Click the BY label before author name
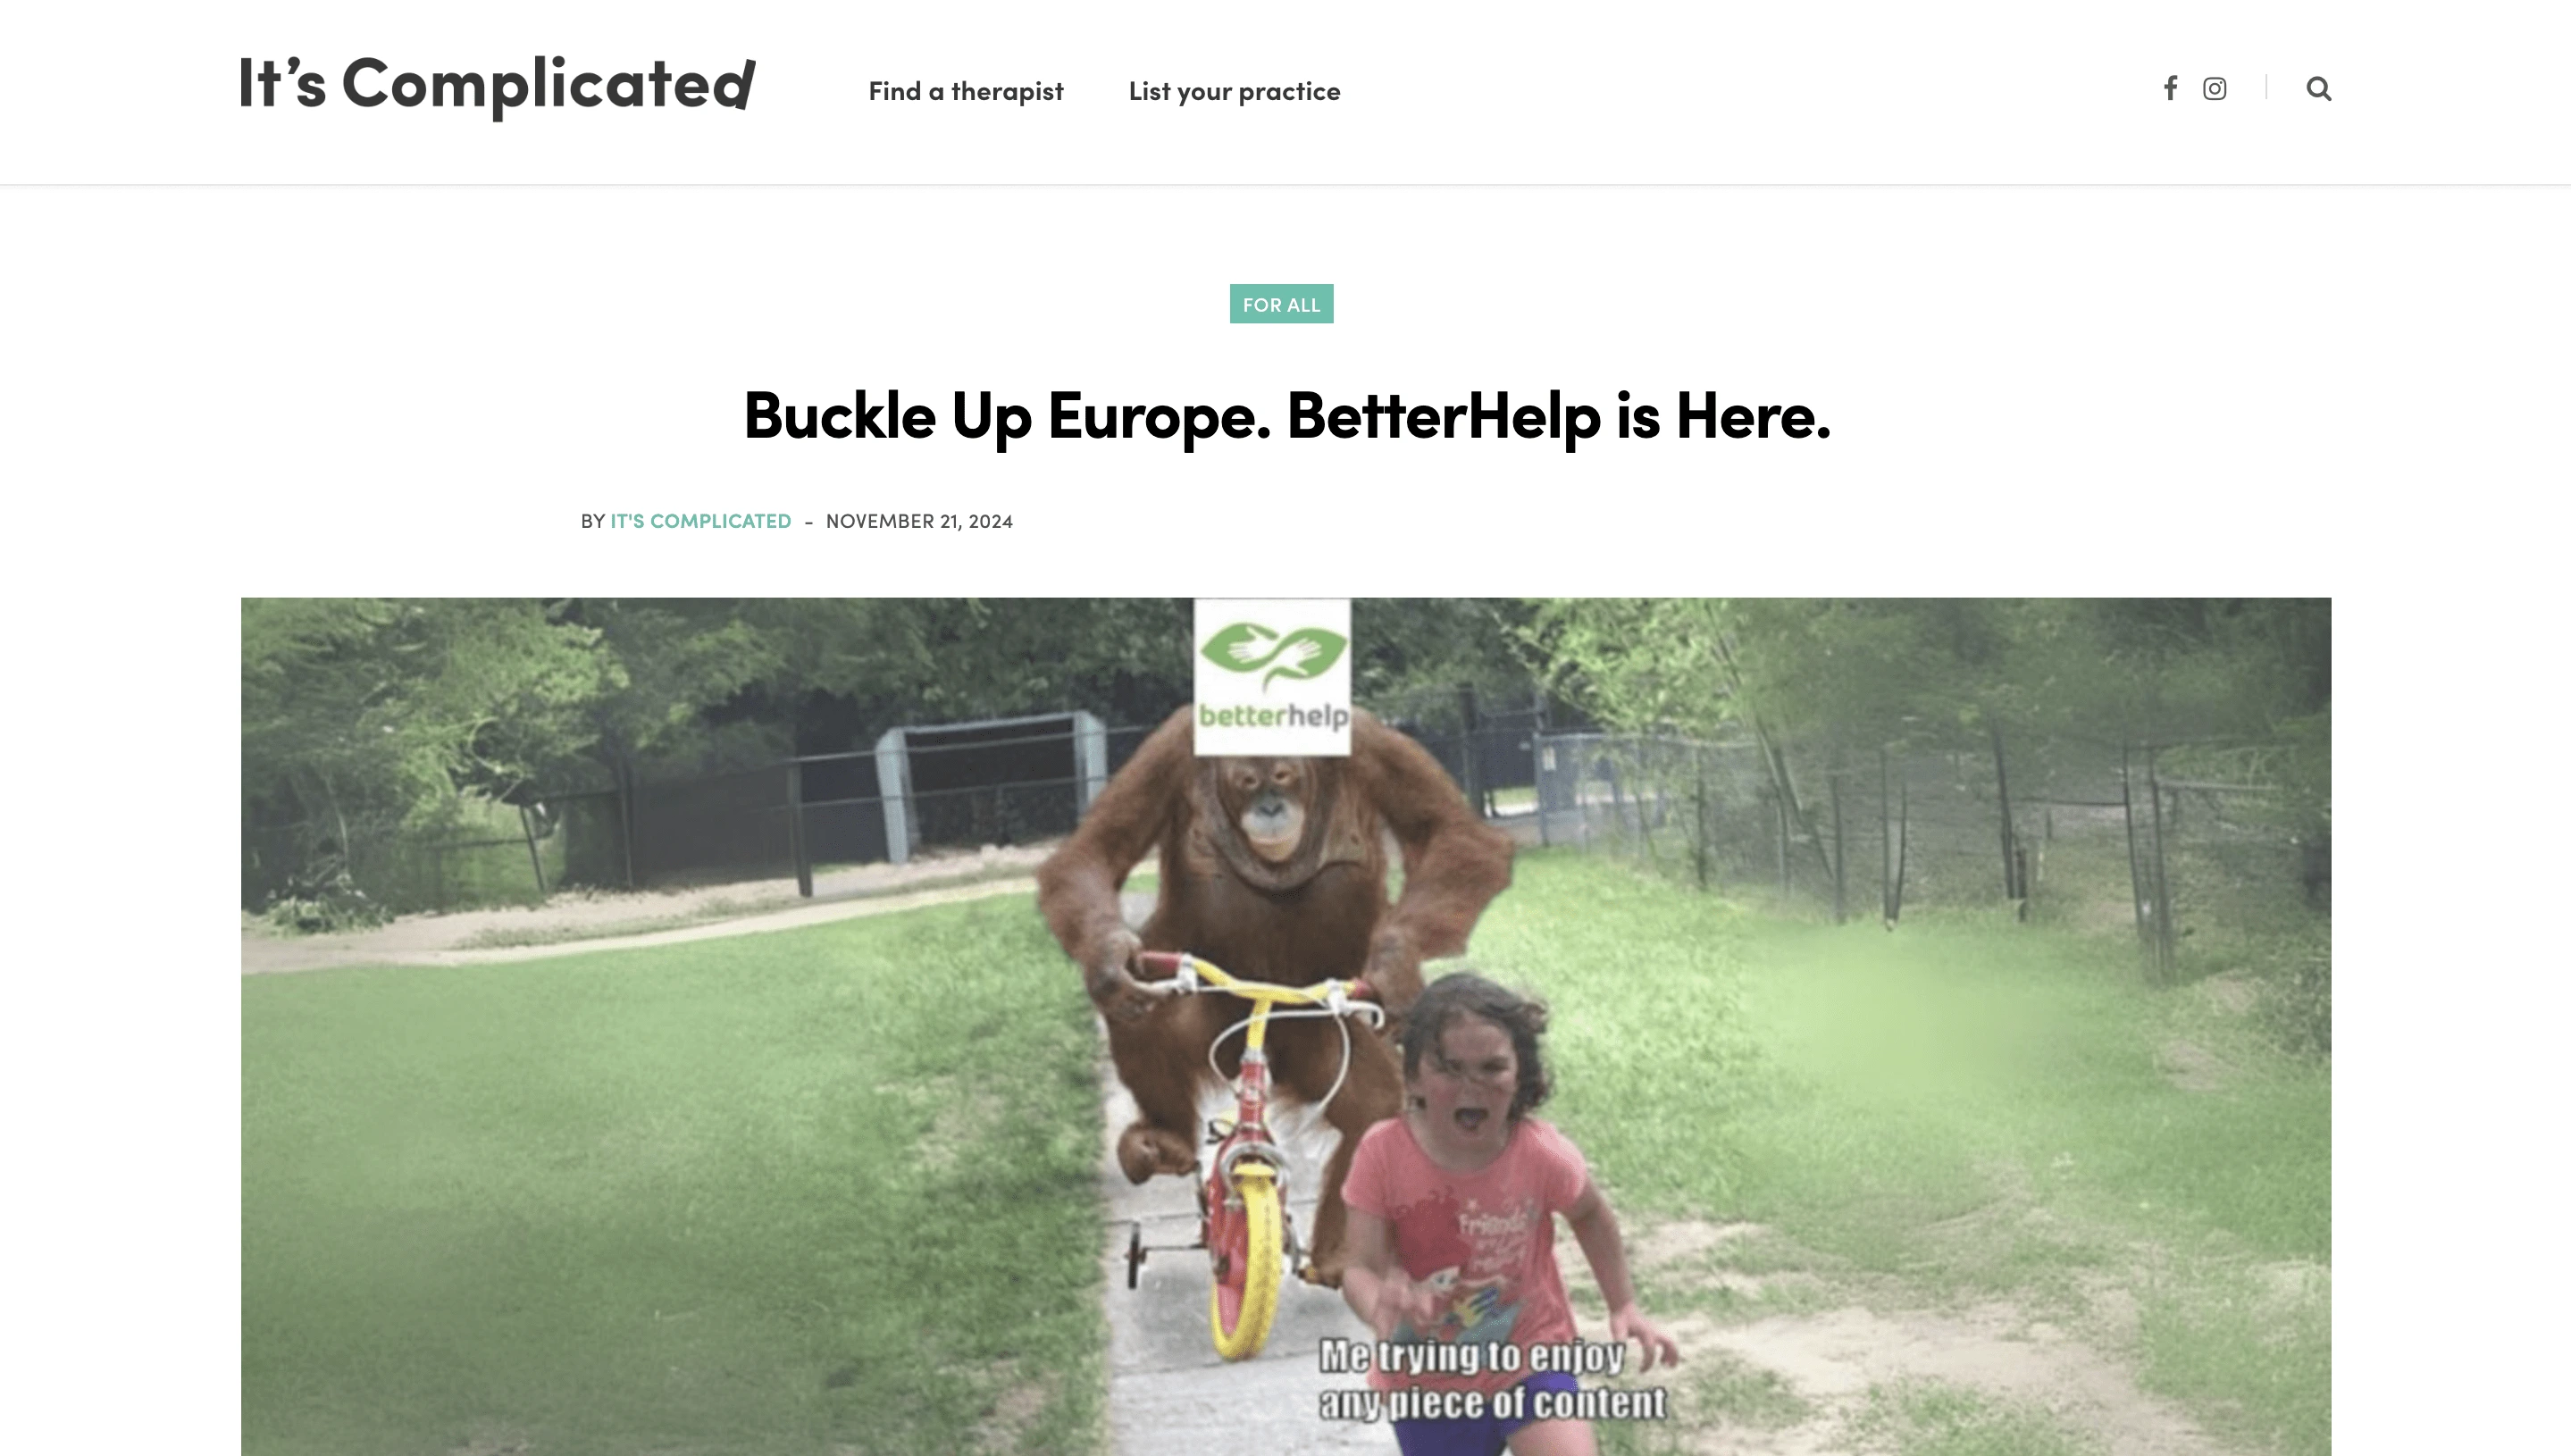This screenshot has height=1456, width=2571. point(593,521)
